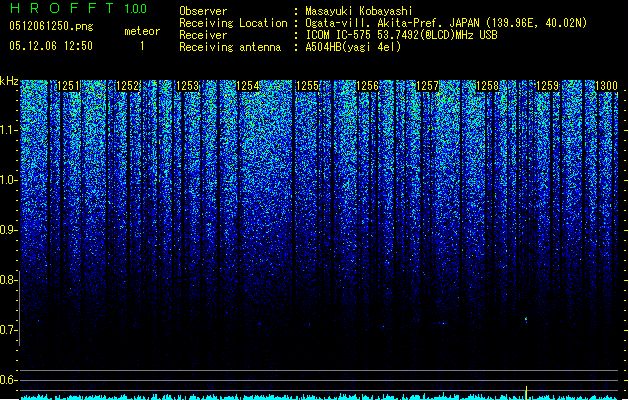This screenshot has width=629, height=400.
Task: Click the 1255 time marker
Action: [x=307, y=86]
